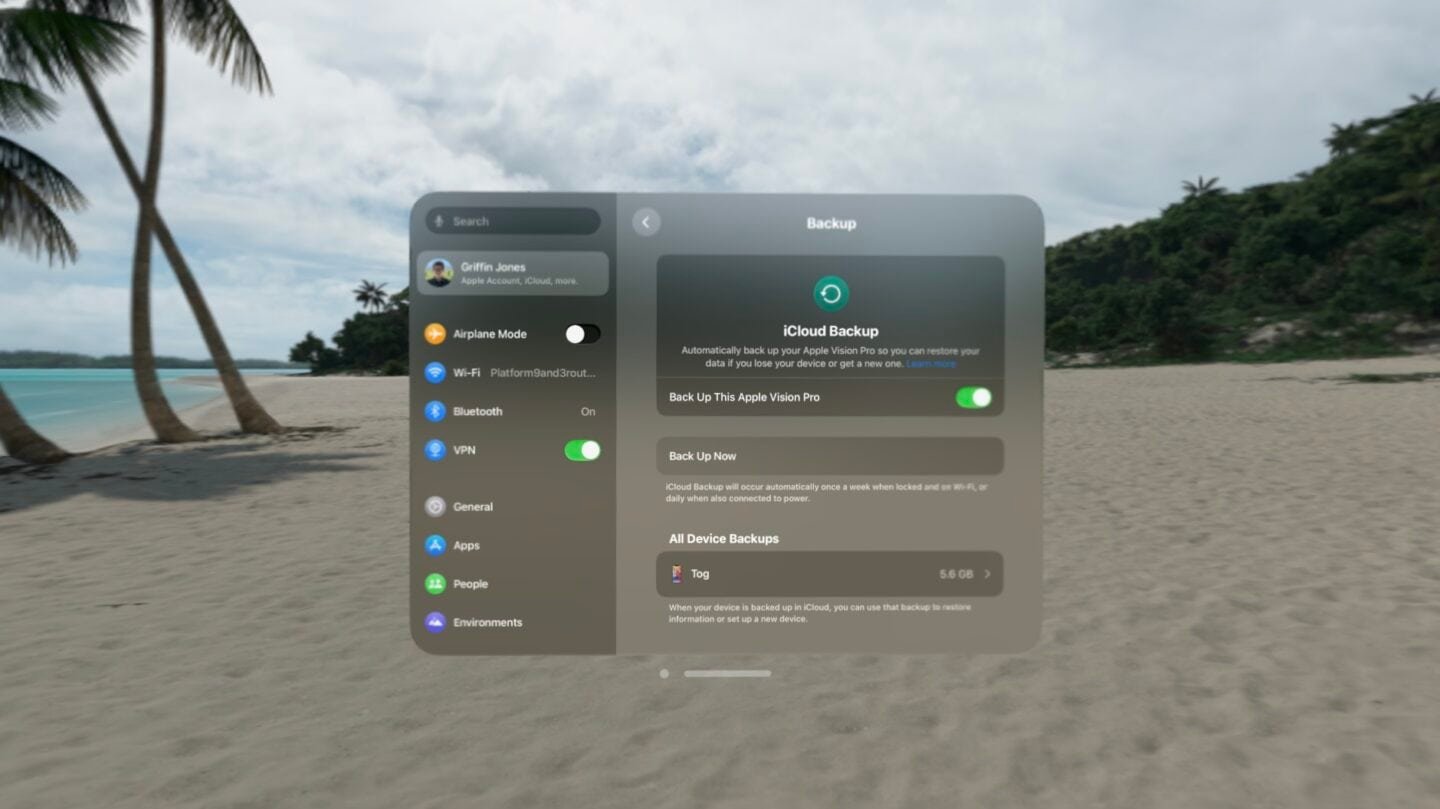
Task: Open Wi-Fi settings row
Action: point(512,373)
